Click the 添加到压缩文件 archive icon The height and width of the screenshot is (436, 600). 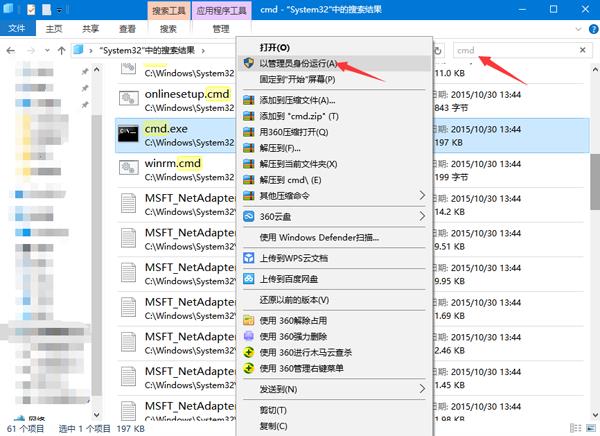click(x=249, y=100)
